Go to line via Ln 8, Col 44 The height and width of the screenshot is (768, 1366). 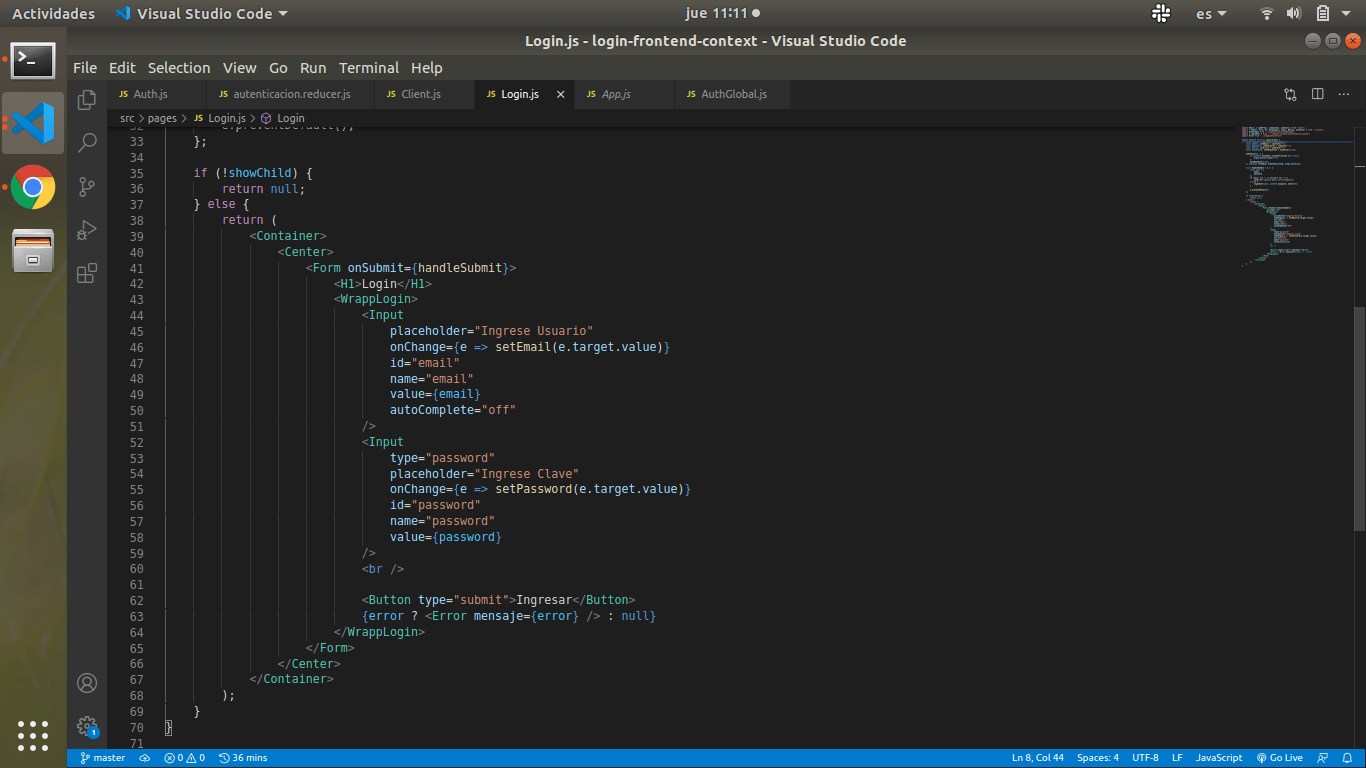point(1038,758)
